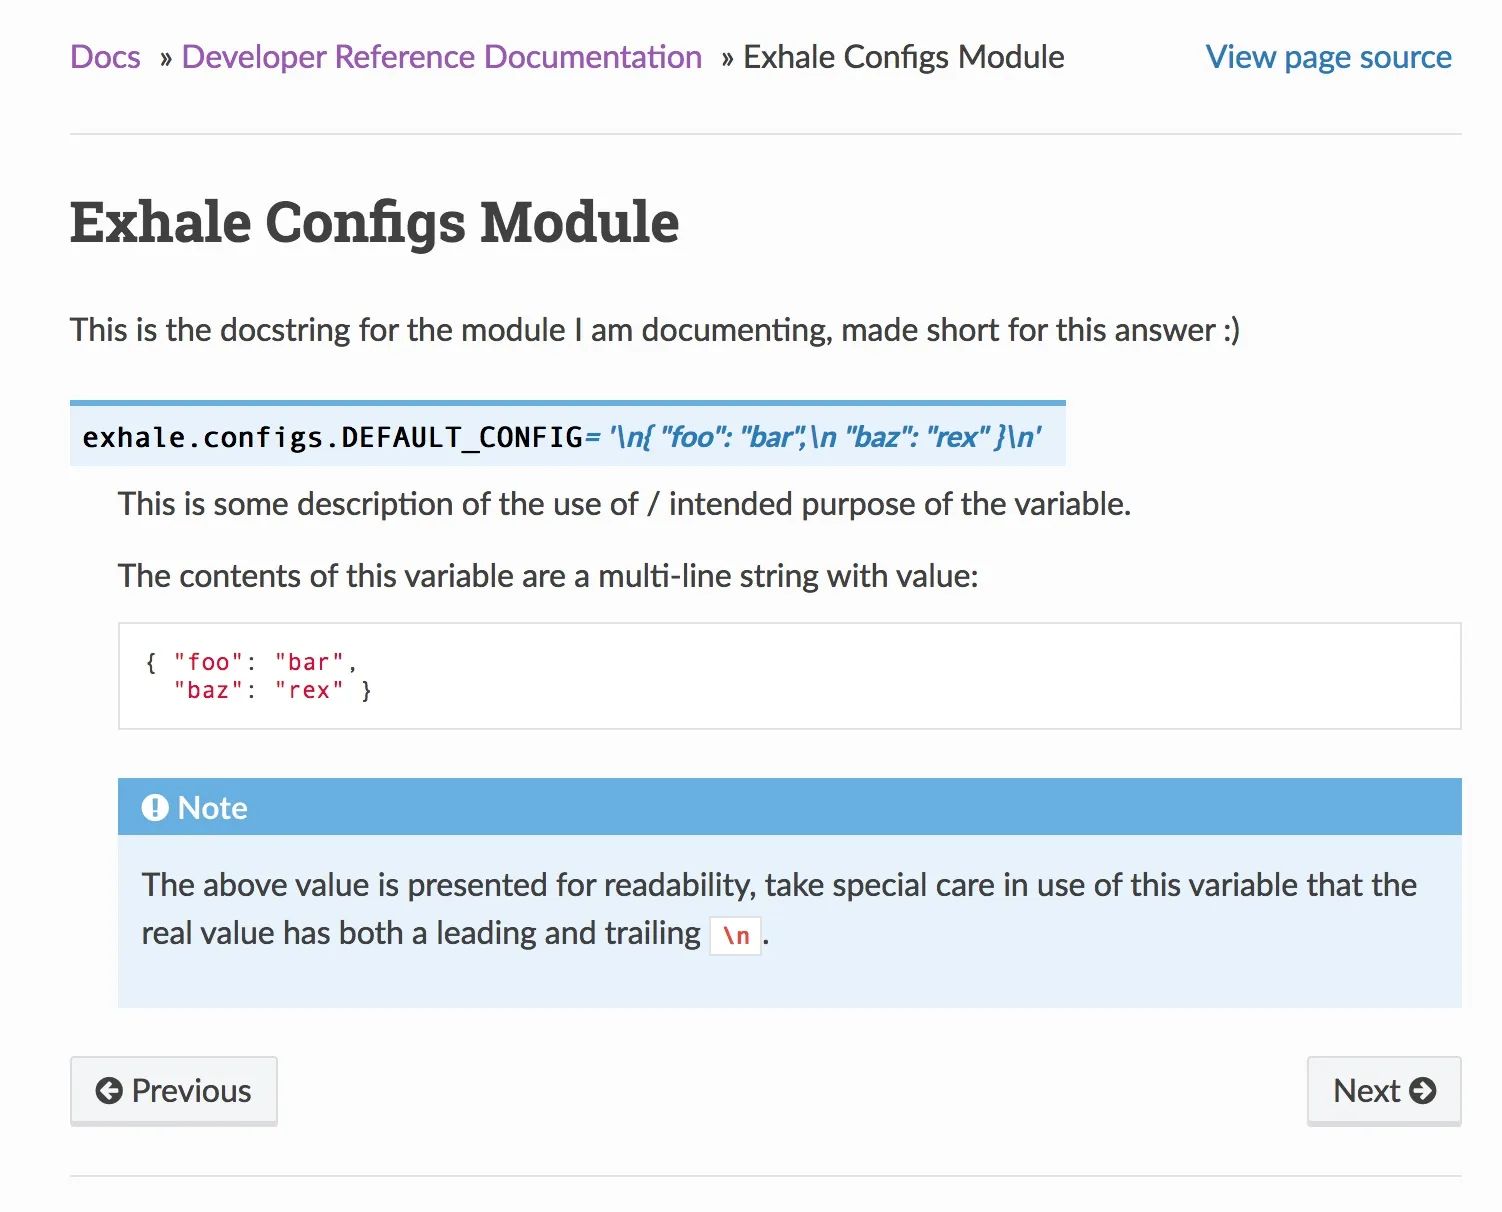This screenshot has width=1502, height=1212.
Task: Click the blue Note title bar
Action: [789, 807]
